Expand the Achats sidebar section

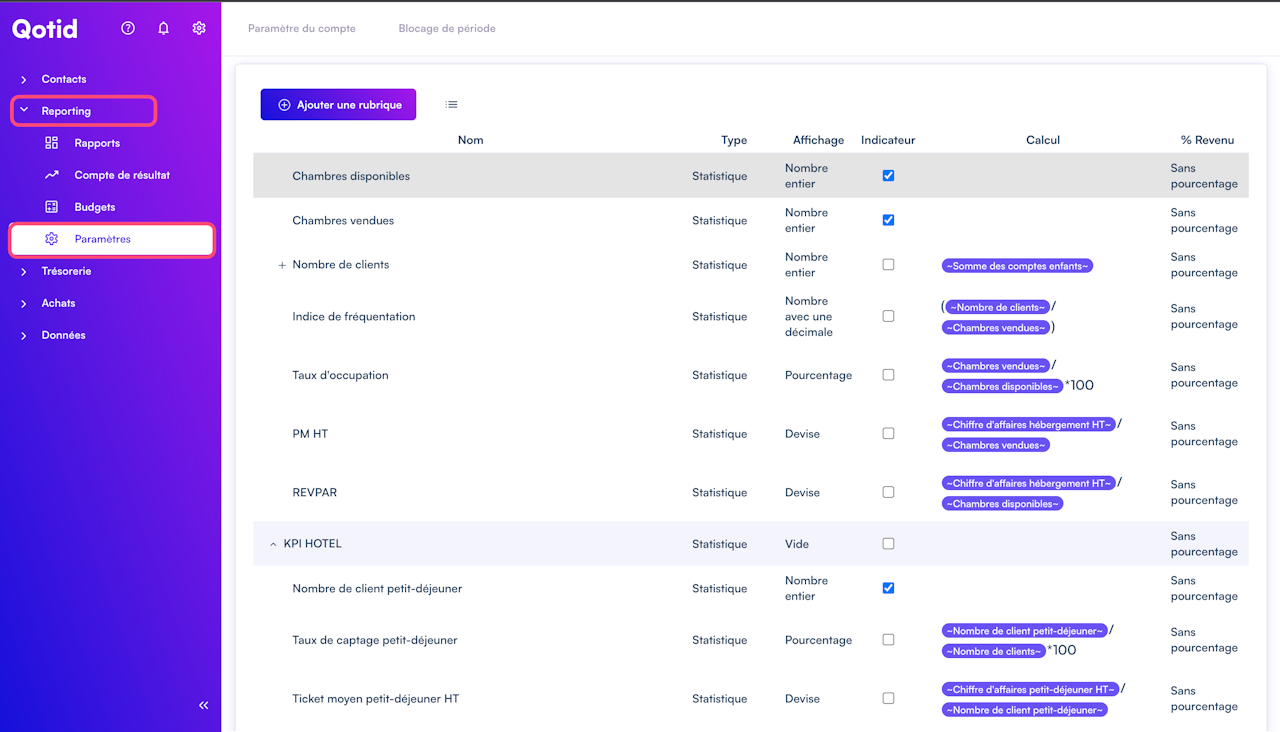58,303
